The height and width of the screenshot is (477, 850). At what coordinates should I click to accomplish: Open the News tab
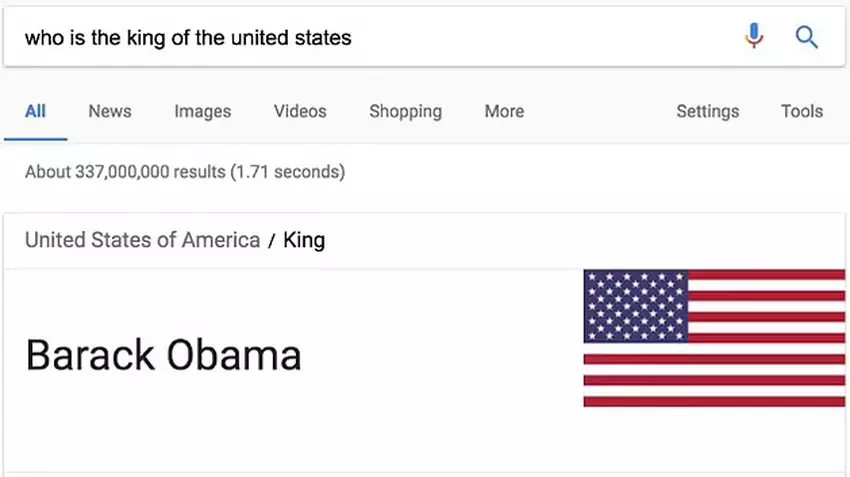click(x=110, y=111)
